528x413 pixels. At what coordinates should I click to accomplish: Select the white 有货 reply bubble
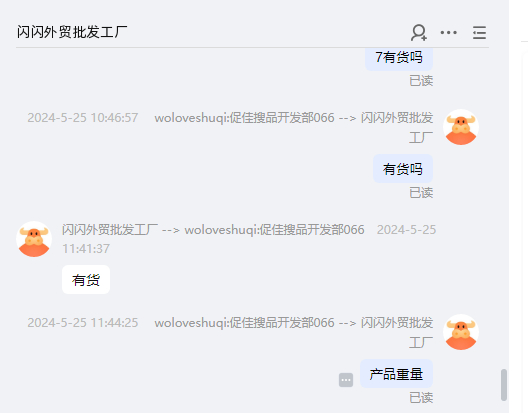pyautogui.click(x=86, y=280)
